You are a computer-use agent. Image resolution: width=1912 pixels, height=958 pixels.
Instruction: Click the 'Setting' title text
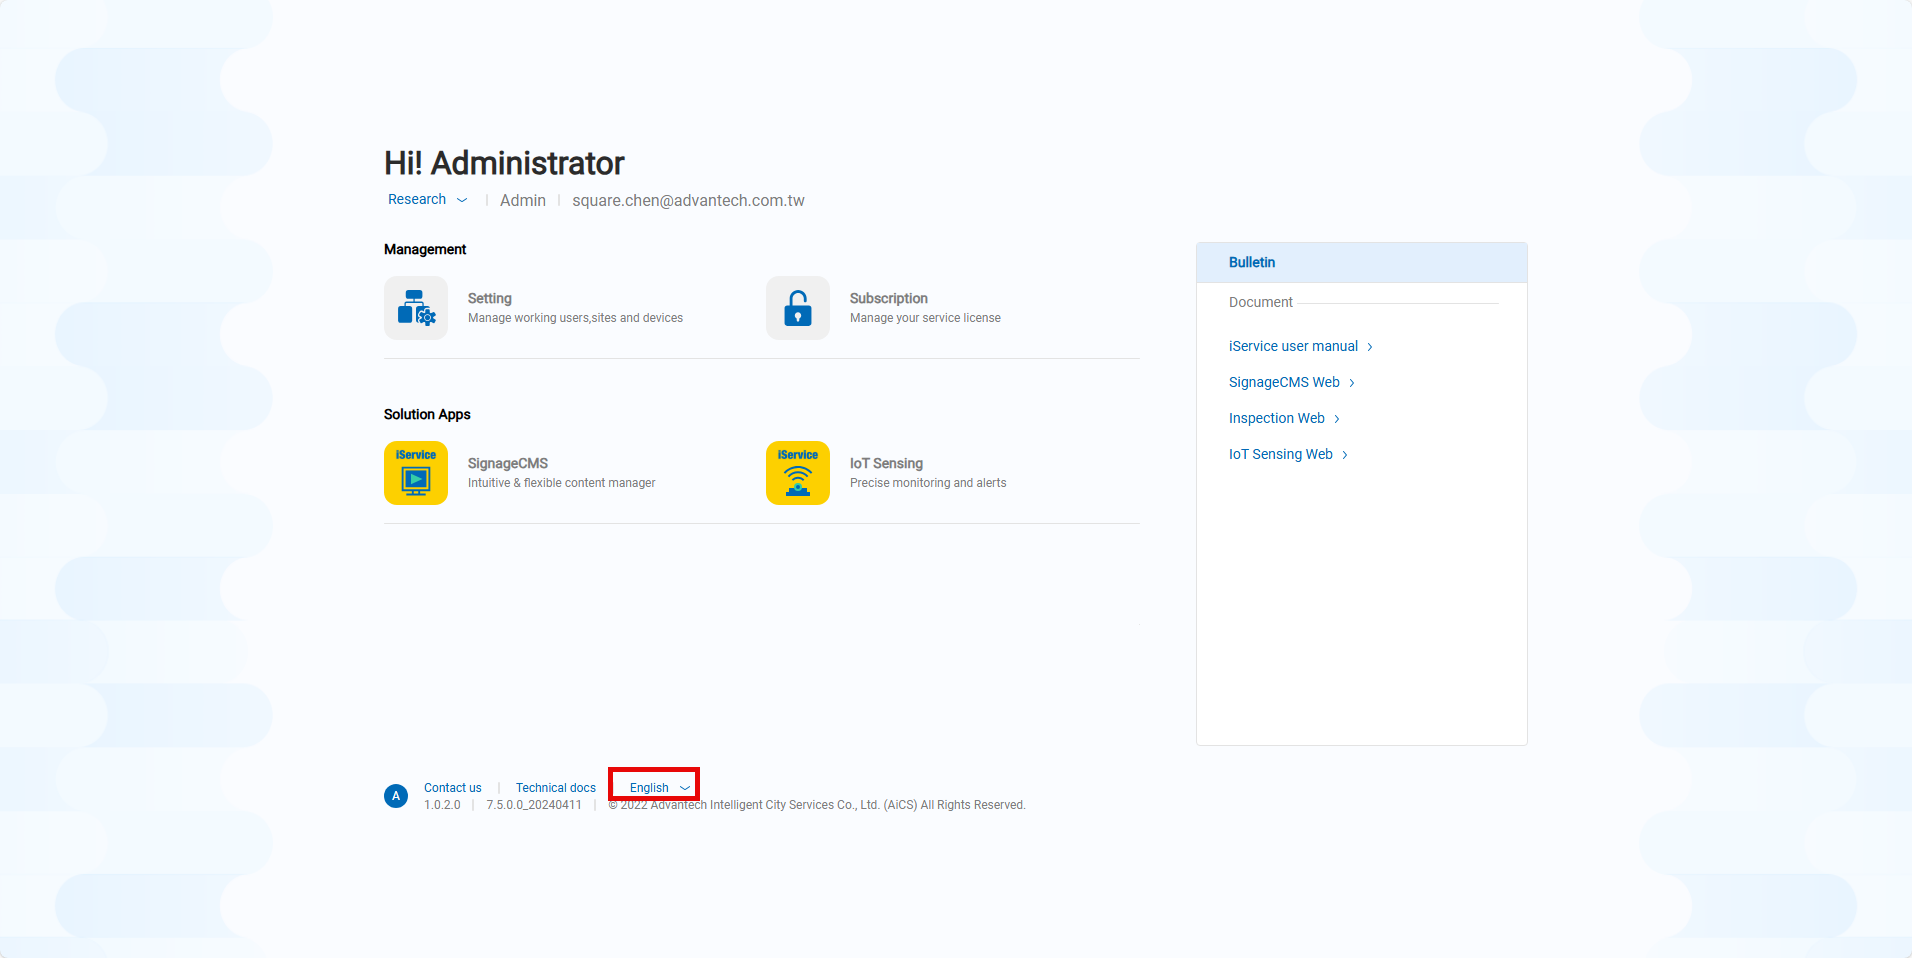(489, 298)
